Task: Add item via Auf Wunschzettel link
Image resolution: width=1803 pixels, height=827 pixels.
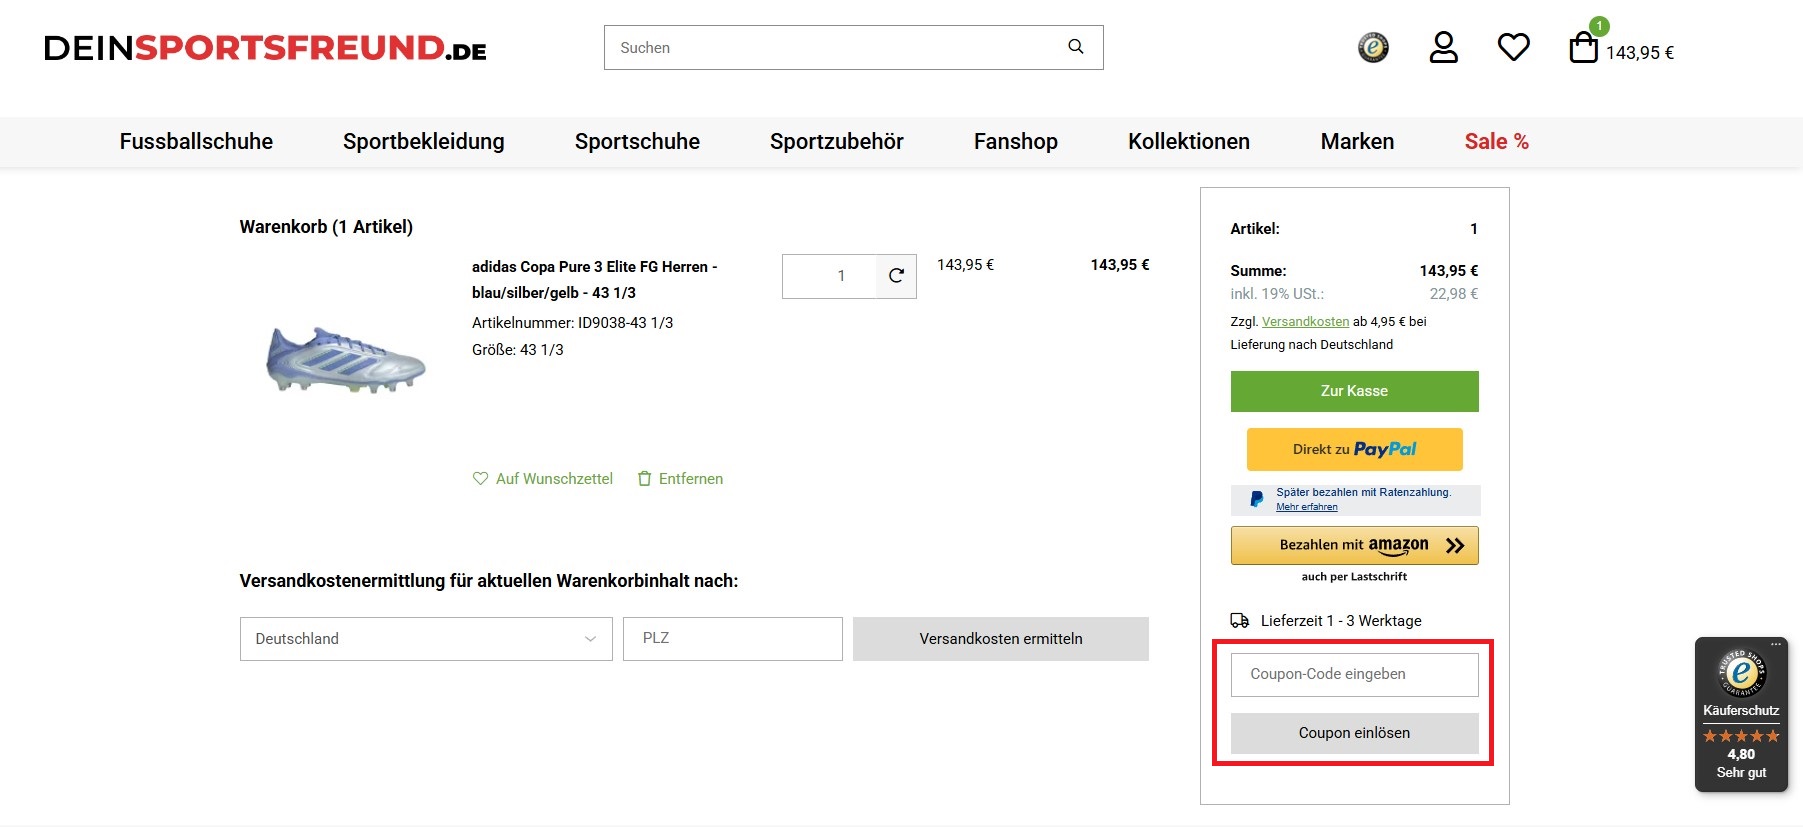Action: tap(554, 479)
